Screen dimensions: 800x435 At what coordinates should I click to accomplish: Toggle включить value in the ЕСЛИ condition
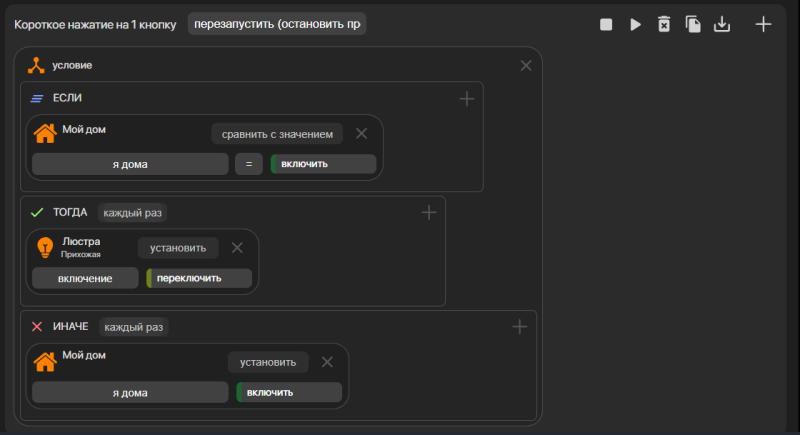323,164
